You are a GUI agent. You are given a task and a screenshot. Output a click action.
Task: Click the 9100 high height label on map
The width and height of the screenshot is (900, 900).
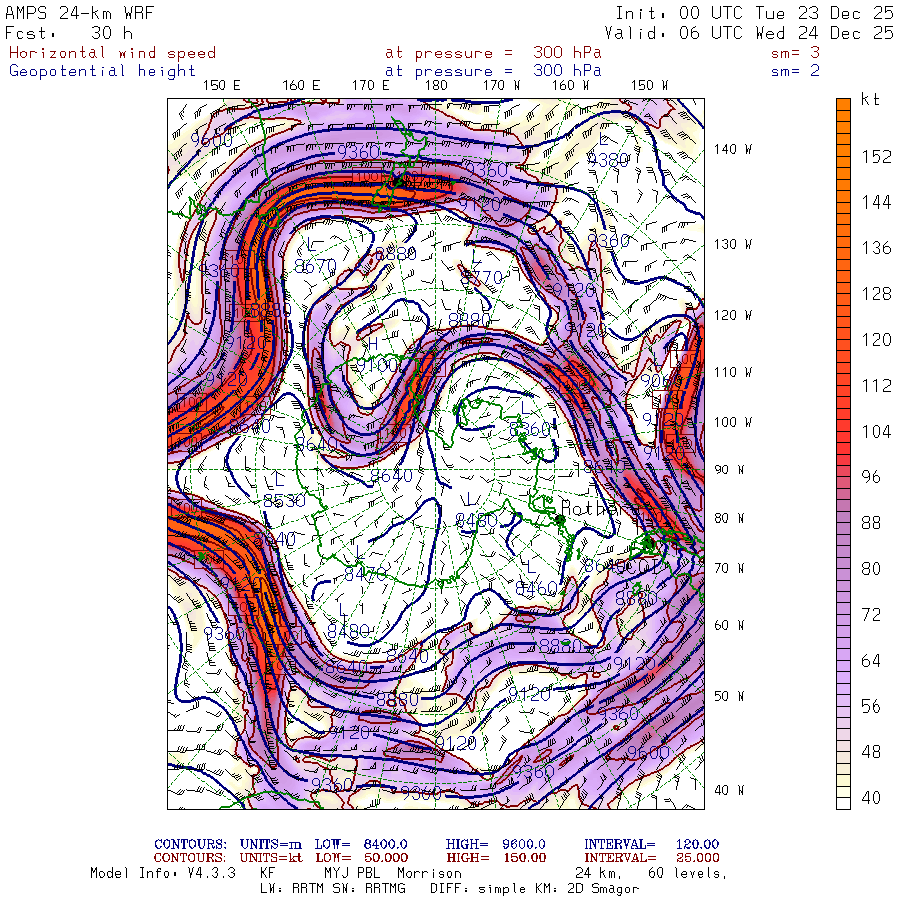(378, 365)
